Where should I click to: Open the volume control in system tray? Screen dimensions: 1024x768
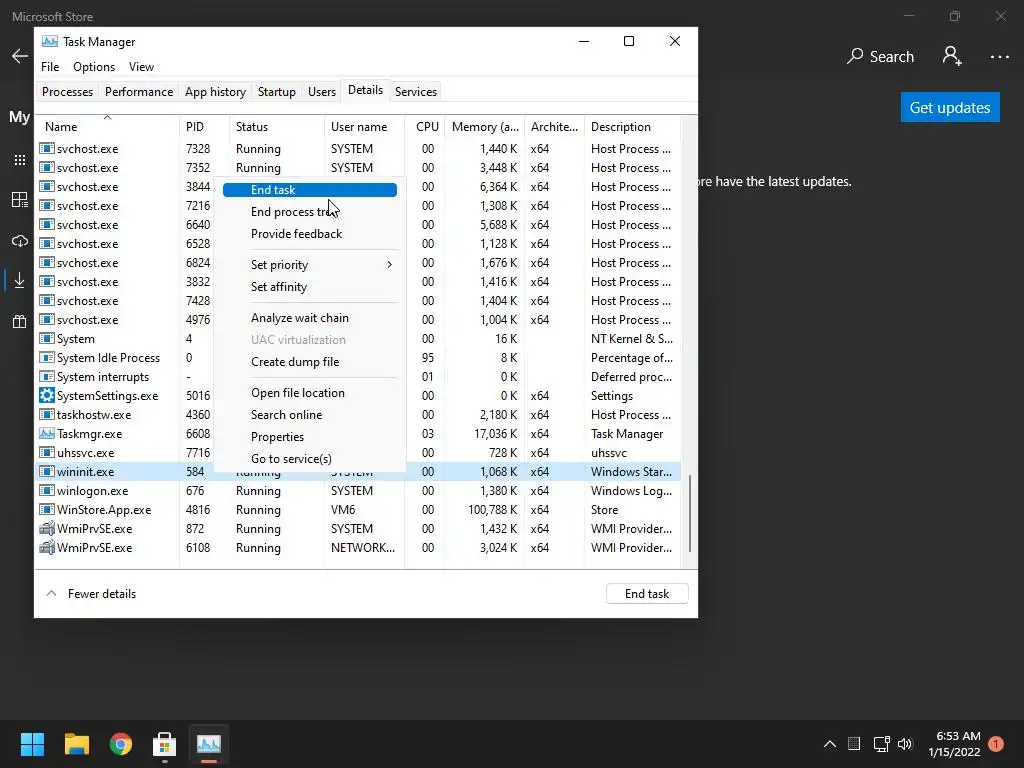click(x=905, y=744)
